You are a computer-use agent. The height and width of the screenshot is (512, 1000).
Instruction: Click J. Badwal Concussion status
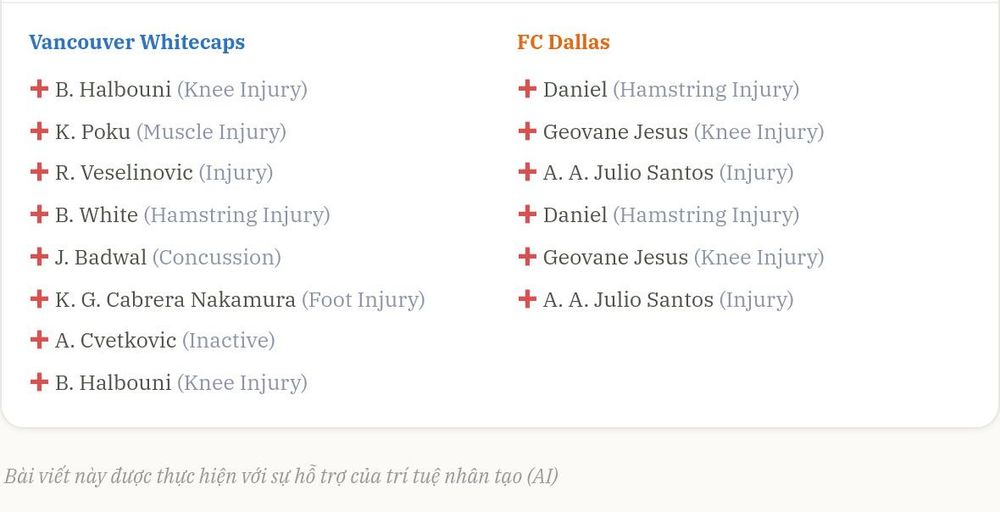point(217,258)
